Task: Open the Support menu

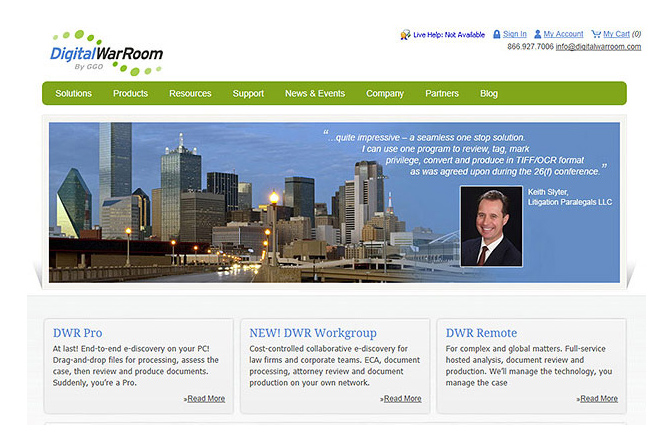Action: 248,93
